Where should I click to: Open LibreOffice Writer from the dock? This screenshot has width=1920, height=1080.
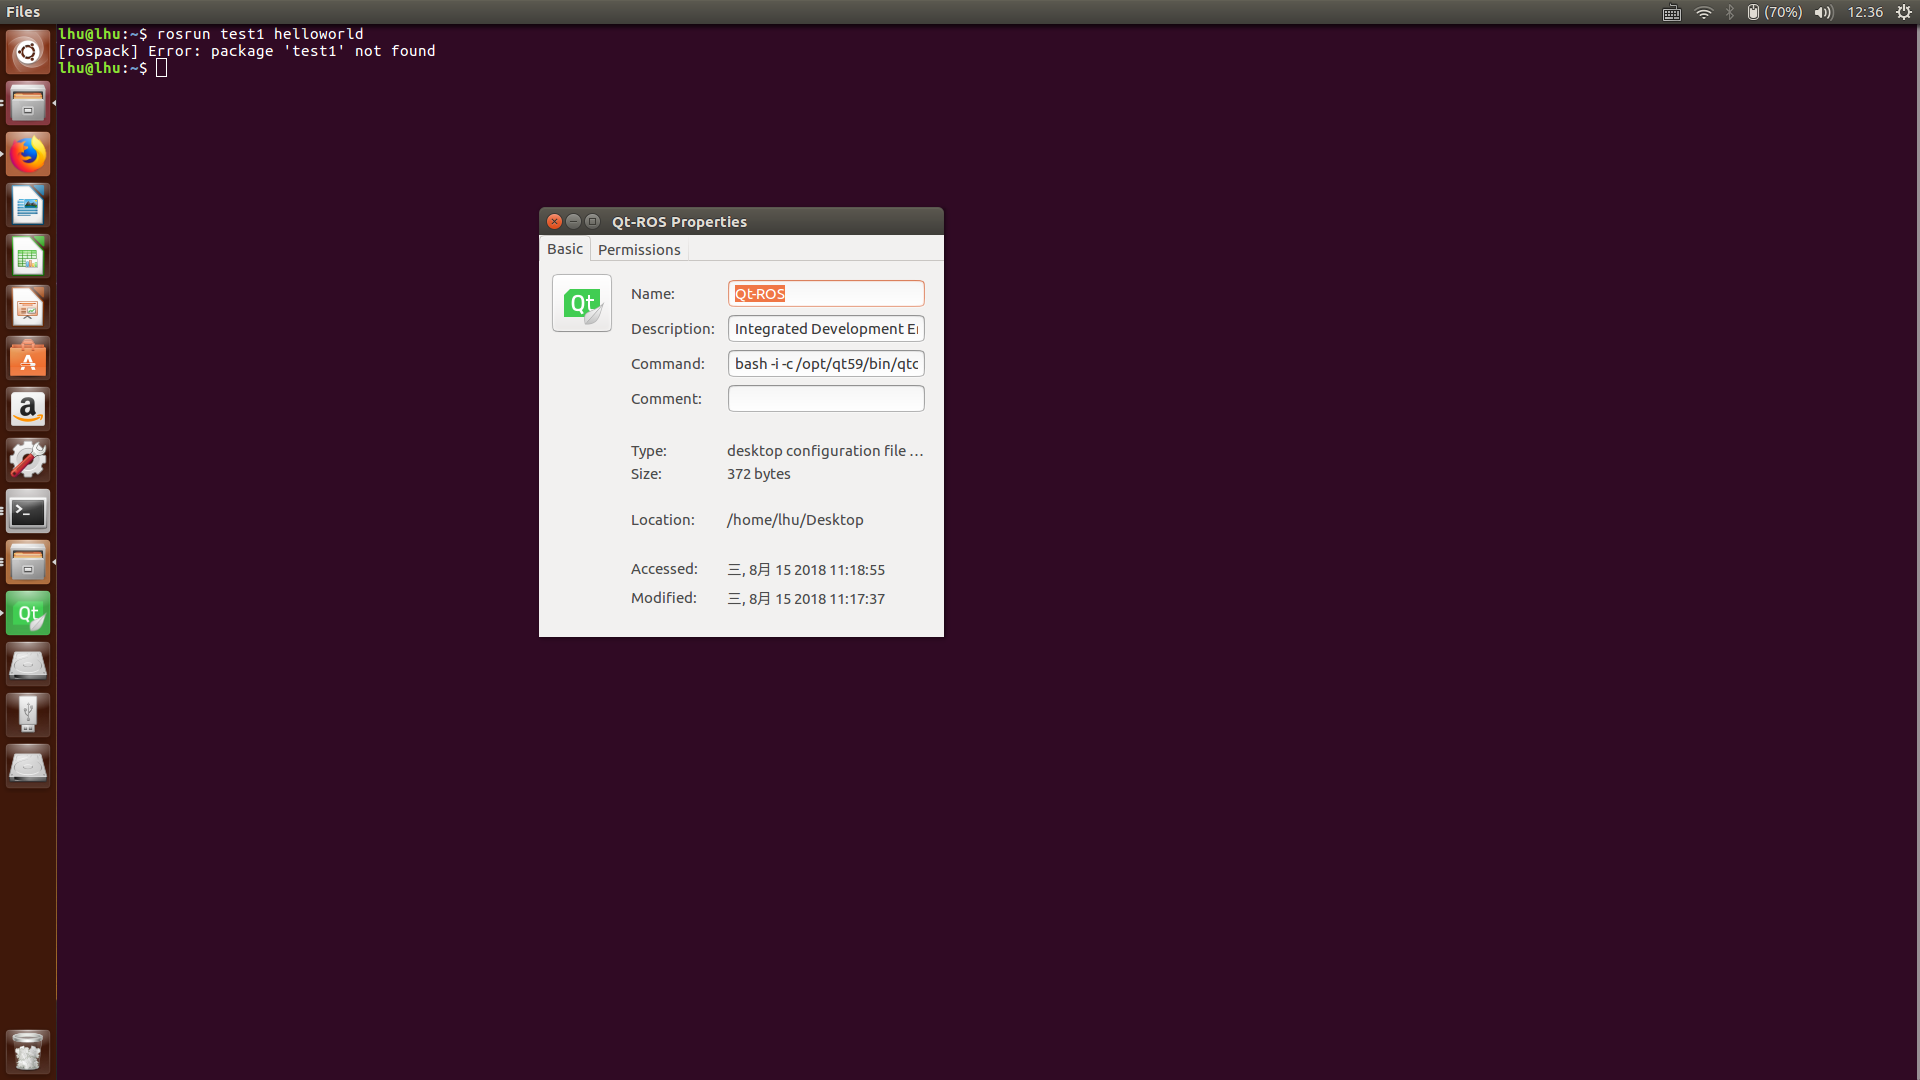[x=28, y=205]
